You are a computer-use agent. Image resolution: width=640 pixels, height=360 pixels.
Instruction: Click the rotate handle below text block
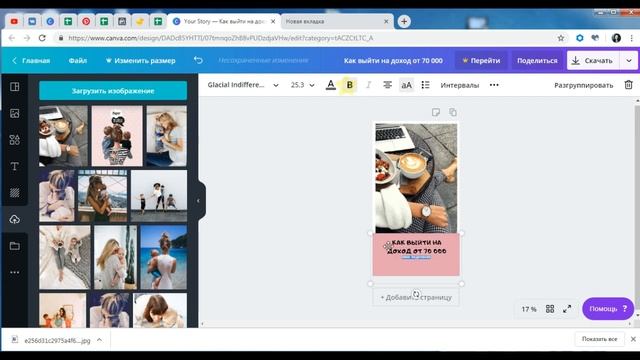point(416,294)
